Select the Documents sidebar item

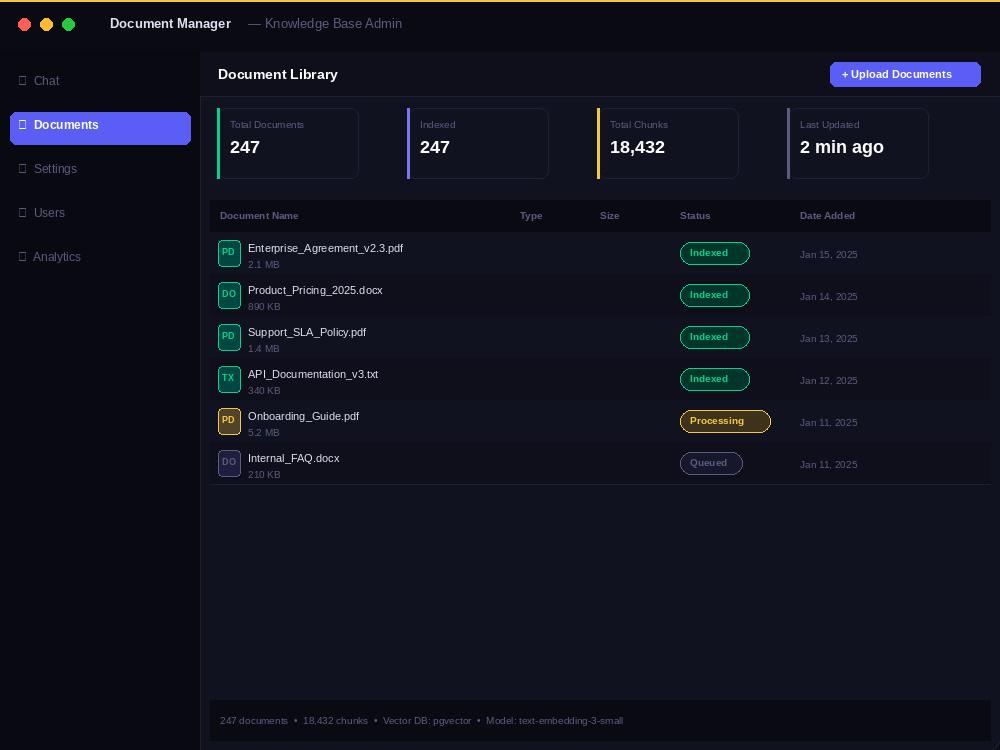pyautogui.click(x=100, y=128)
